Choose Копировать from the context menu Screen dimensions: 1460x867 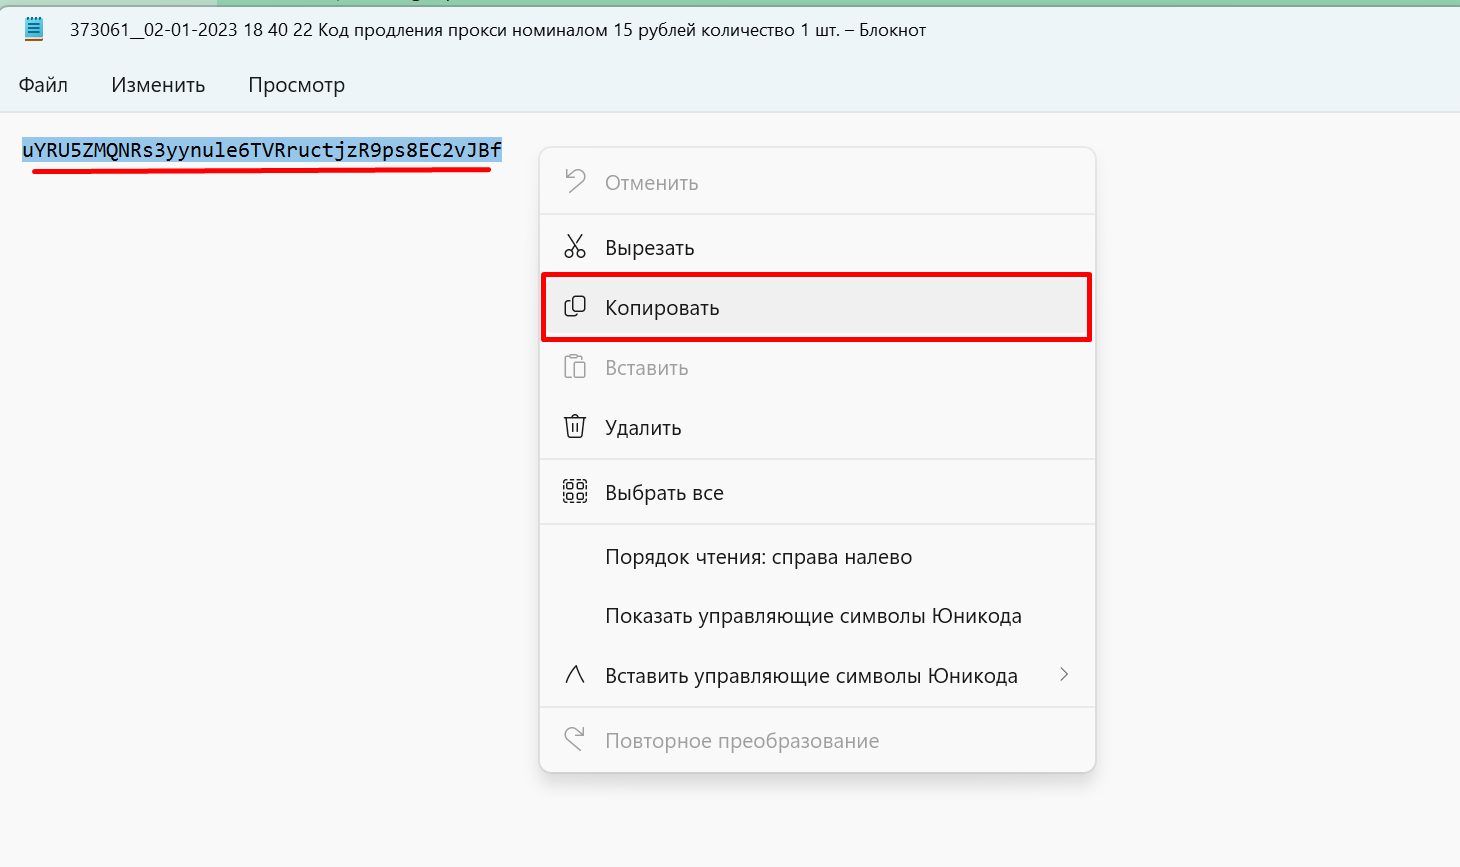point(662,308)
